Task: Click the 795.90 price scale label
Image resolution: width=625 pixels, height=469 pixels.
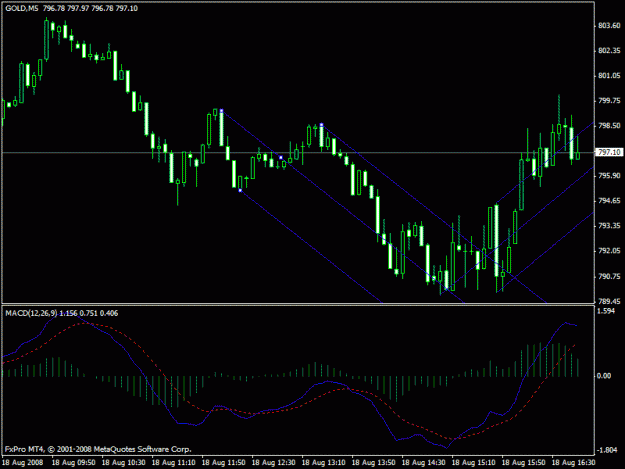Action: click(x=609, y=176)
